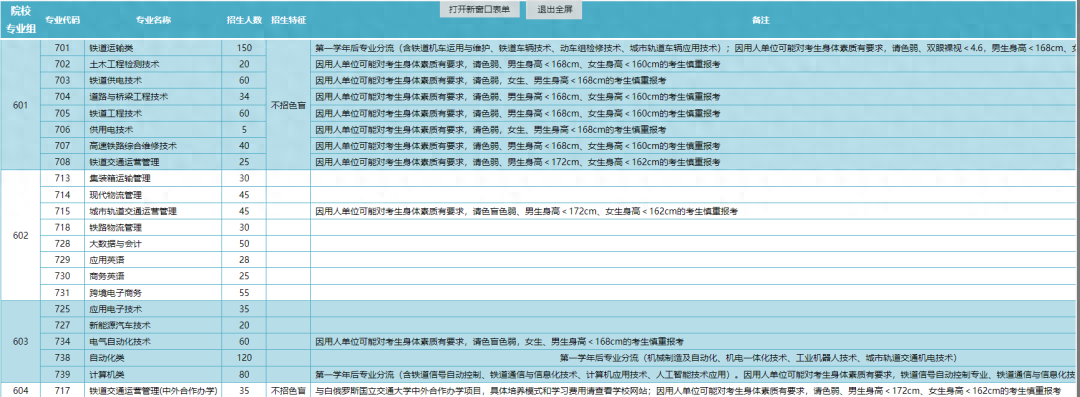Viewport: 1080px width, 397px height.
Task: Click enrollment count 120 for 自动化类
Action: coord(245,358)
